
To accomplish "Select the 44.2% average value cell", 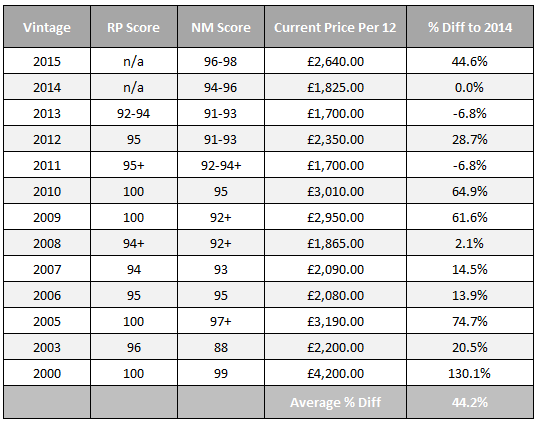I will tap(470, 402).
